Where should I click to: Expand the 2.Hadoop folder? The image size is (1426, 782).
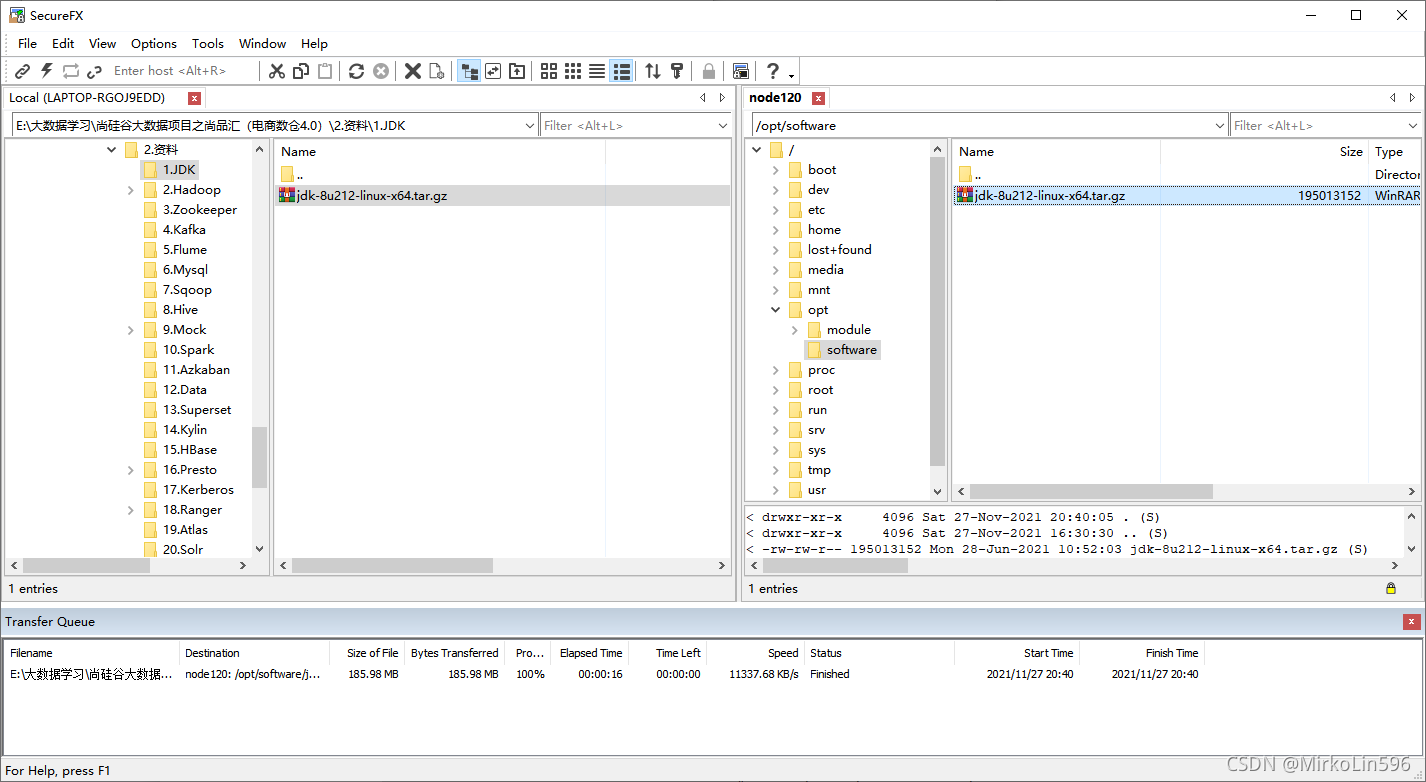pos(131,190)
